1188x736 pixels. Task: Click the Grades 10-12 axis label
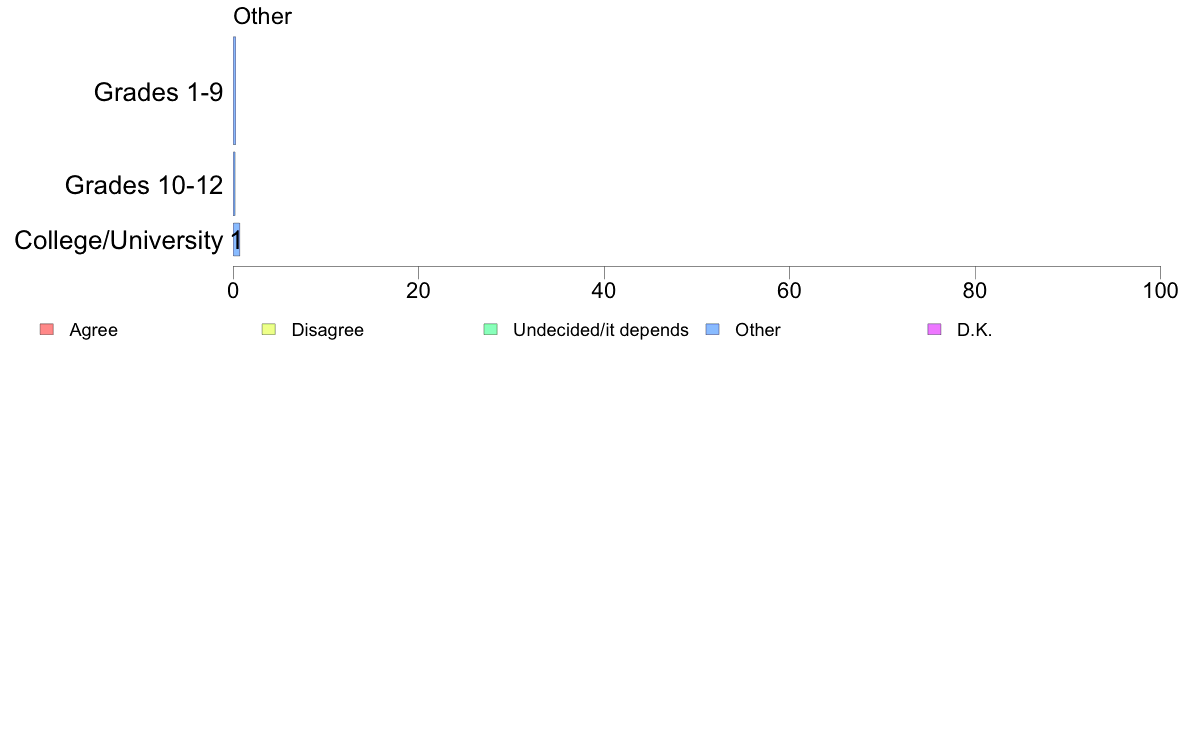pyautogui.click(x=144, y=185)
